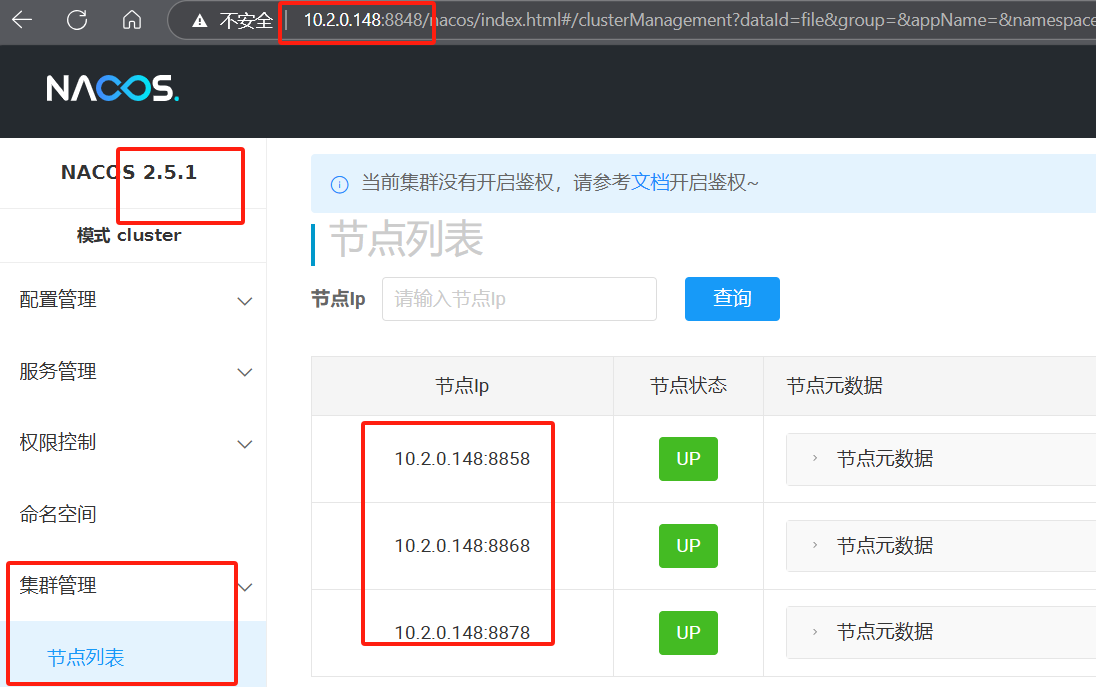Viewport: 1096px width, 687px height.
Task: Collapse the 集群管理 menu chevron
Action: click(x=245, y=587)
